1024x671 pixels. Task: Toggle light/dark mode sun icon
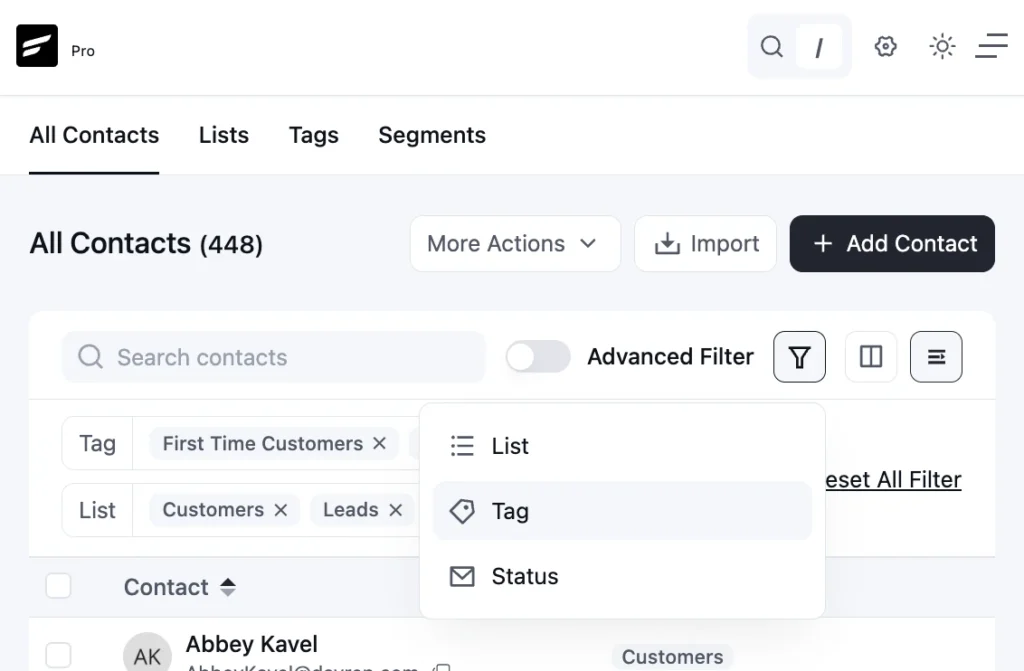[x=942, y=46]
